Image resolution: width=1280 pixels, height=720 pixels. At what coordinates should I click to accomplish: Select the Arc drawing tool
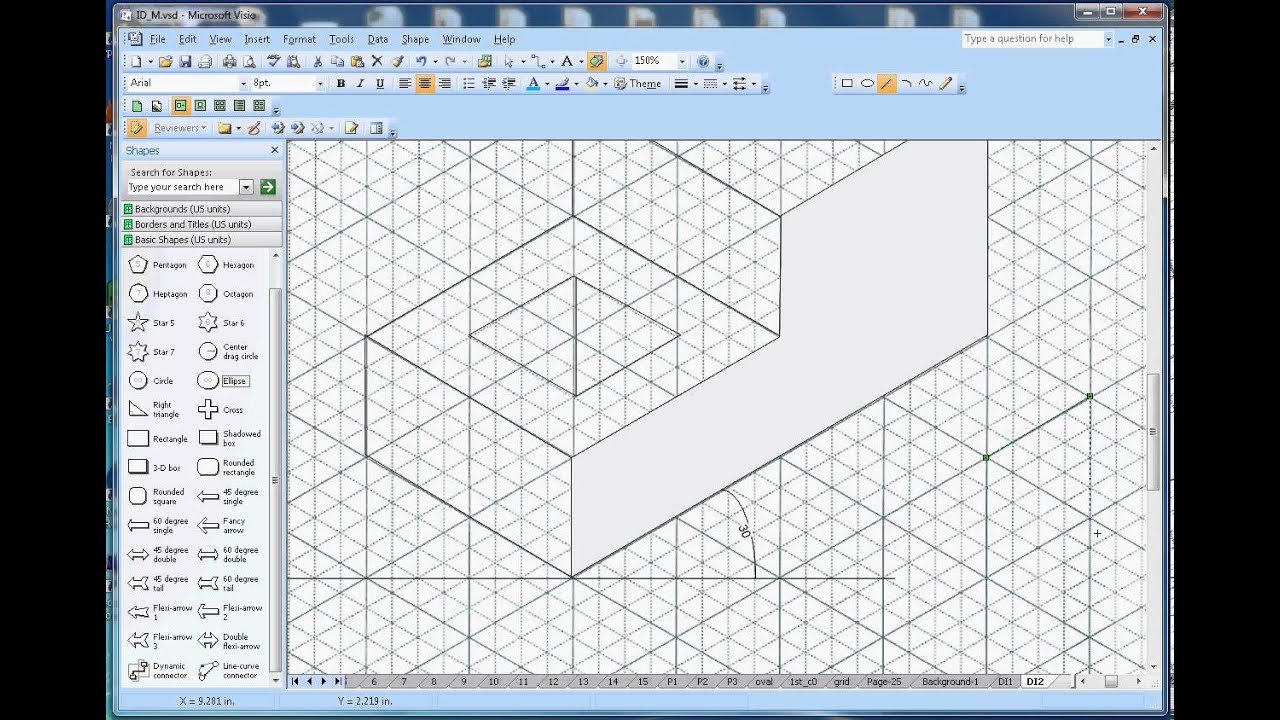pos(906,84)
